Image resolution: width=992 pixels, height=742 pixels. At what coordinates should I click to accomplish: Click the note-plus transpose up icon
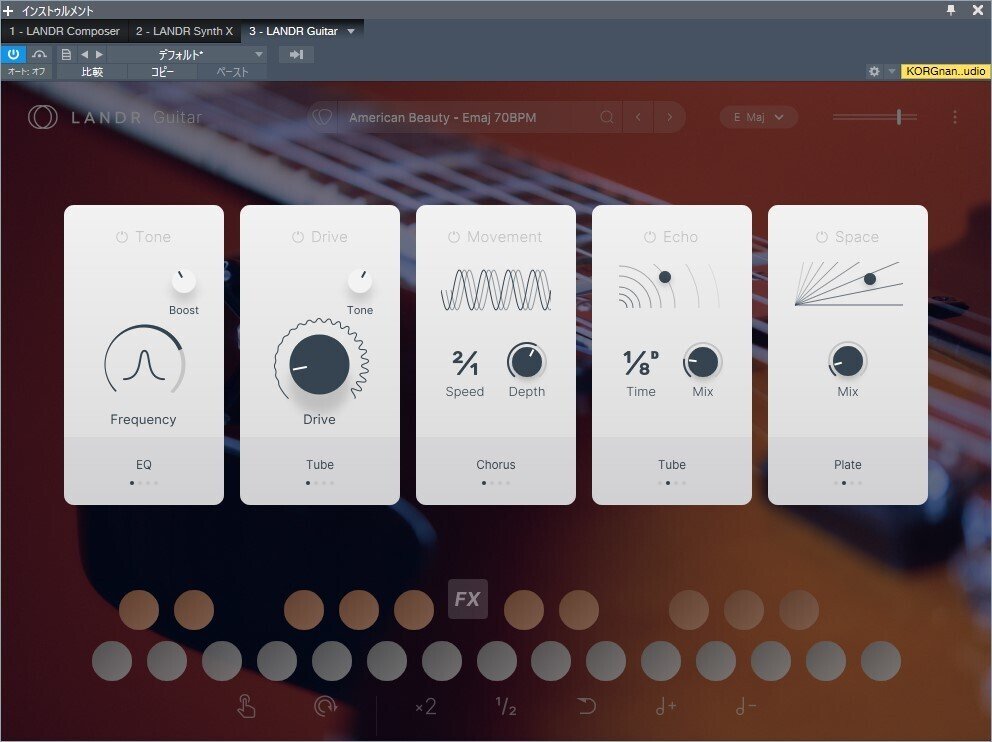pyautogui.click(x=666, y=706)
